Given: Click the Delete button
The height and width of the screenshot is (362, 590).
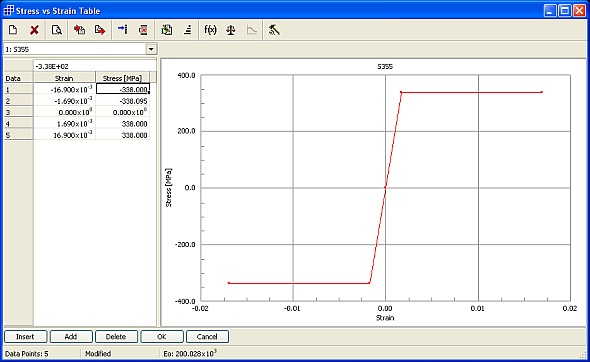Looking at the screenshot, I should [116, 336].
